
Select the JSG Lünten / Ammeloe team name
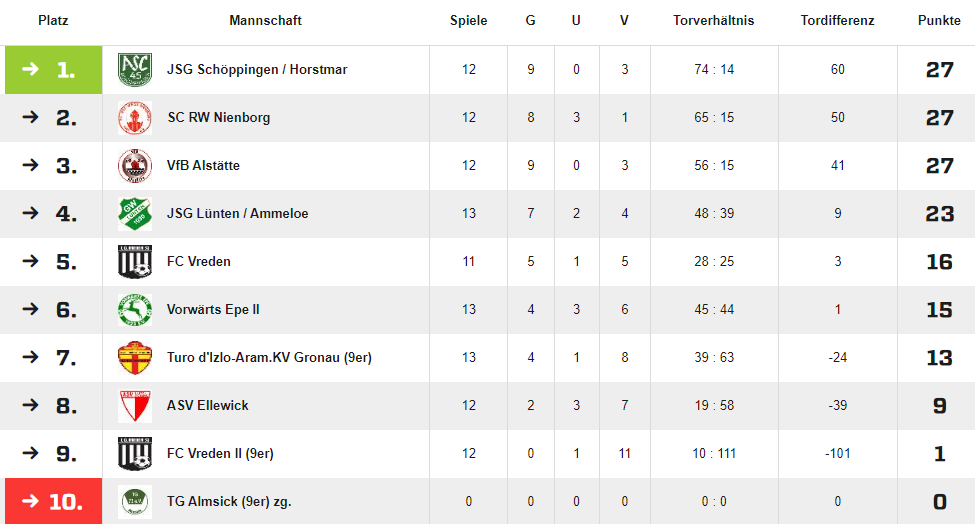coord(238,213)
